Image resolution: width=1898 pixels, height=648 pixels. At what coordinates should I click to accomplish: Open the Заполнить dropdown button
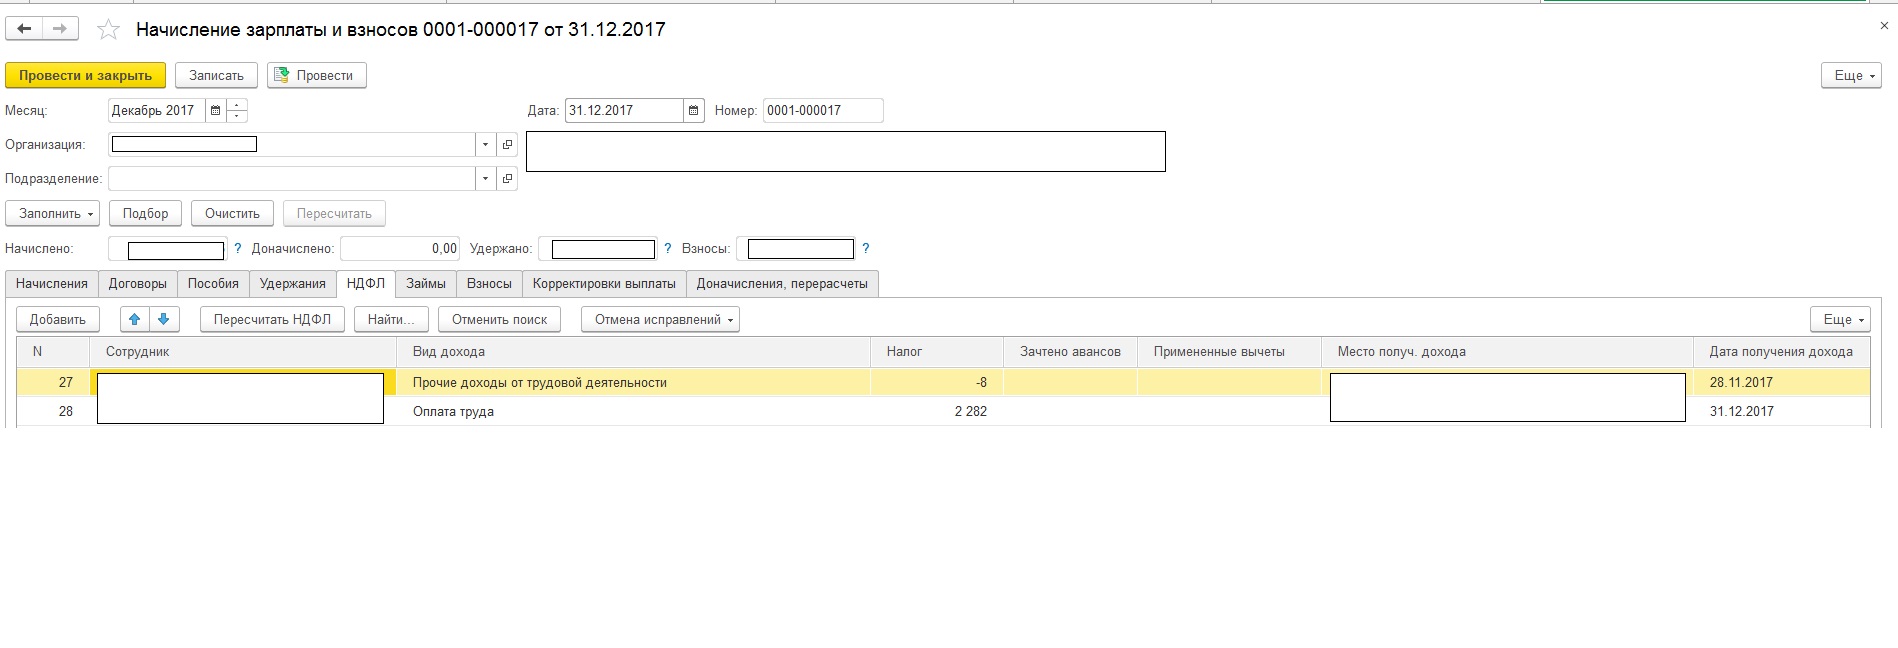click(55, 214)
